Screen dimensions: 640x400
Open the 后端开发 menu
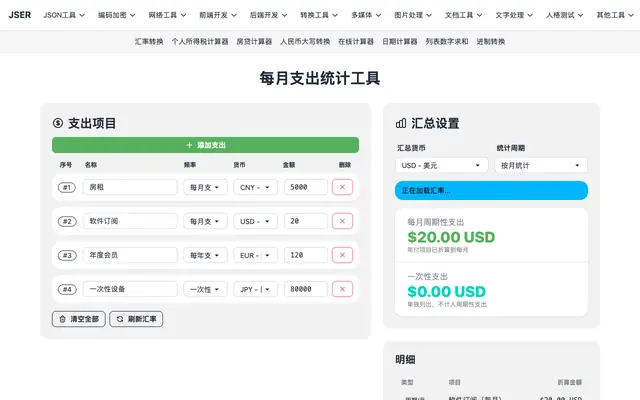click(x=268, y=15)
